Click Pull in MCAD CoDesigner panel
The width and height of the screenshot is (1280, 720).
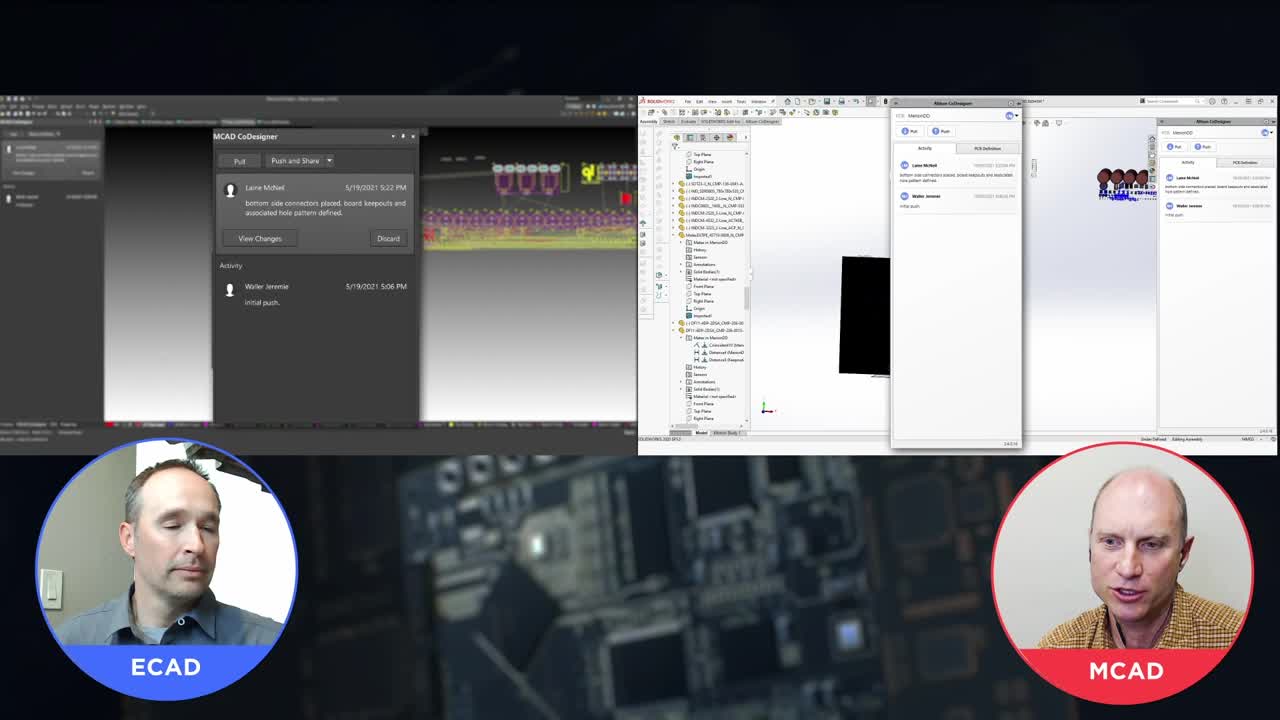pos(239,161)
